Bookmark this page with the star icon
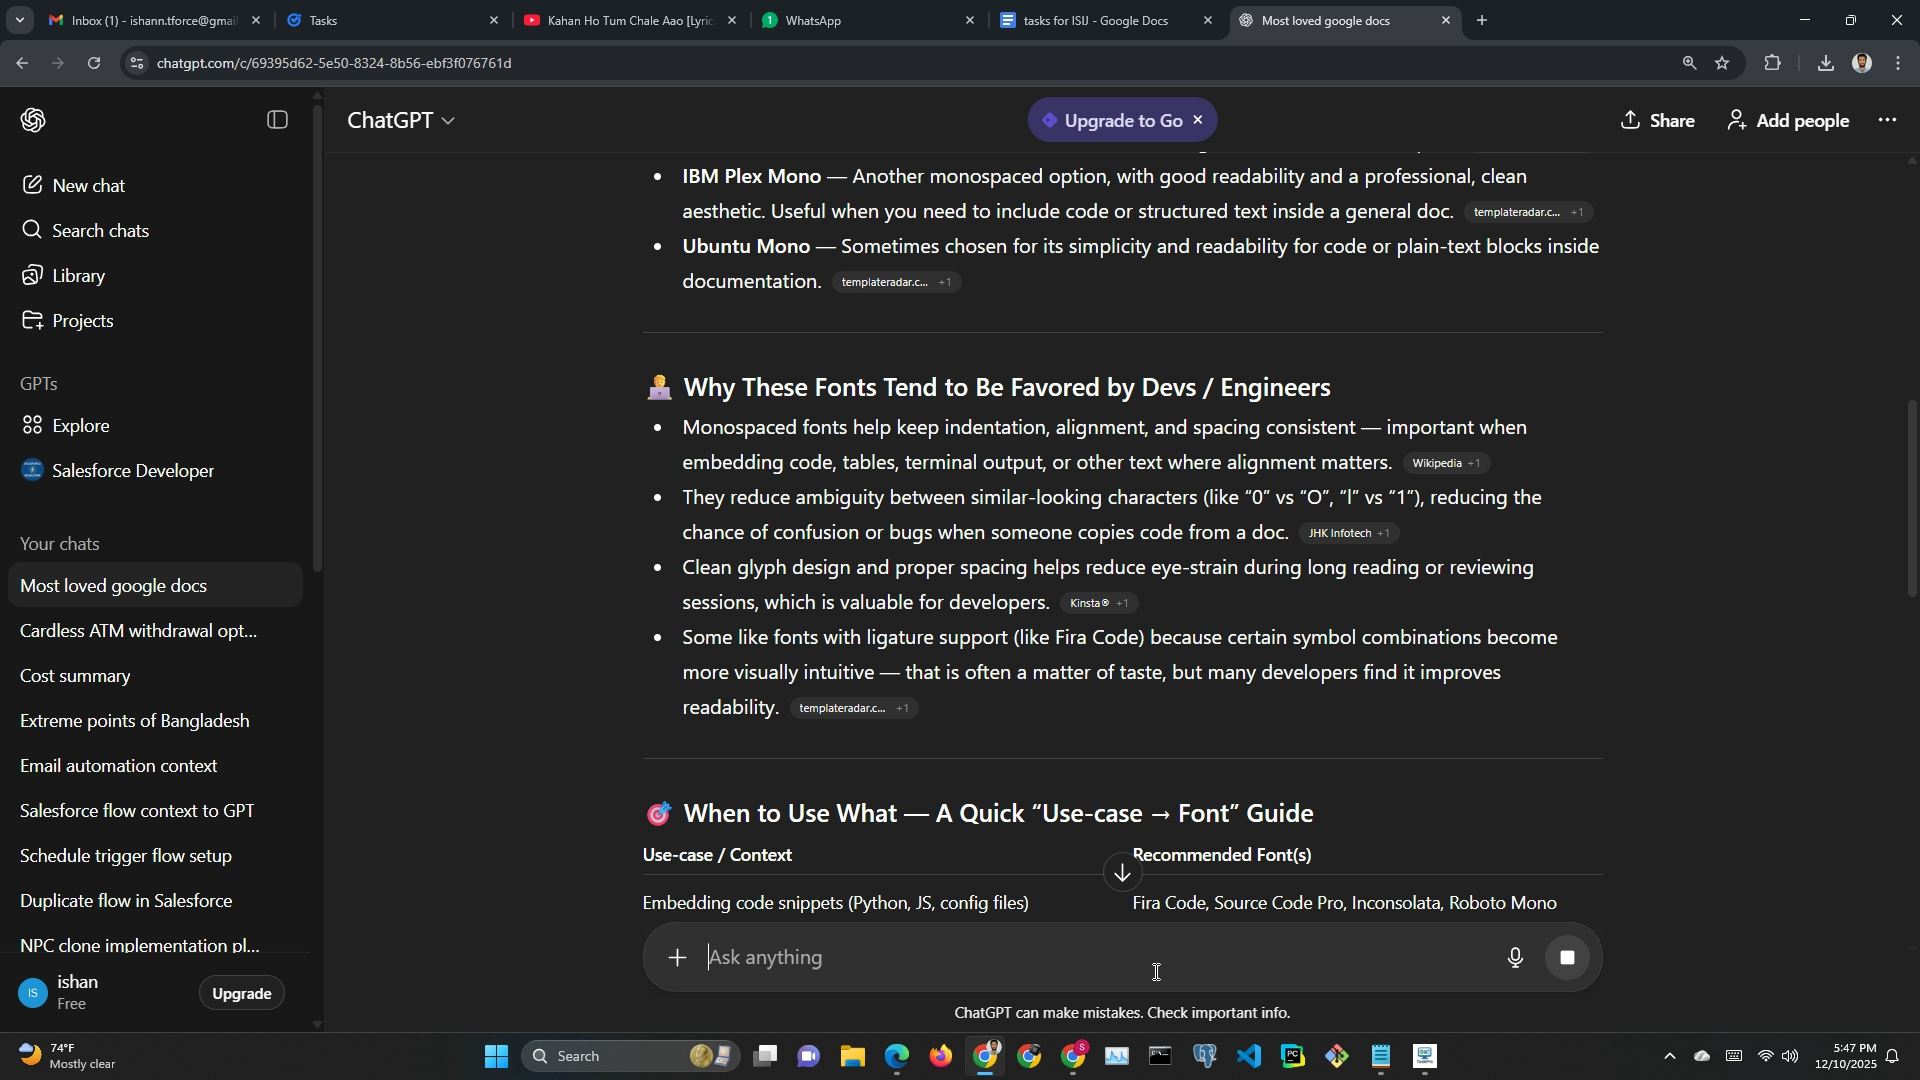1920x1080 pixels. point(1722,63)
